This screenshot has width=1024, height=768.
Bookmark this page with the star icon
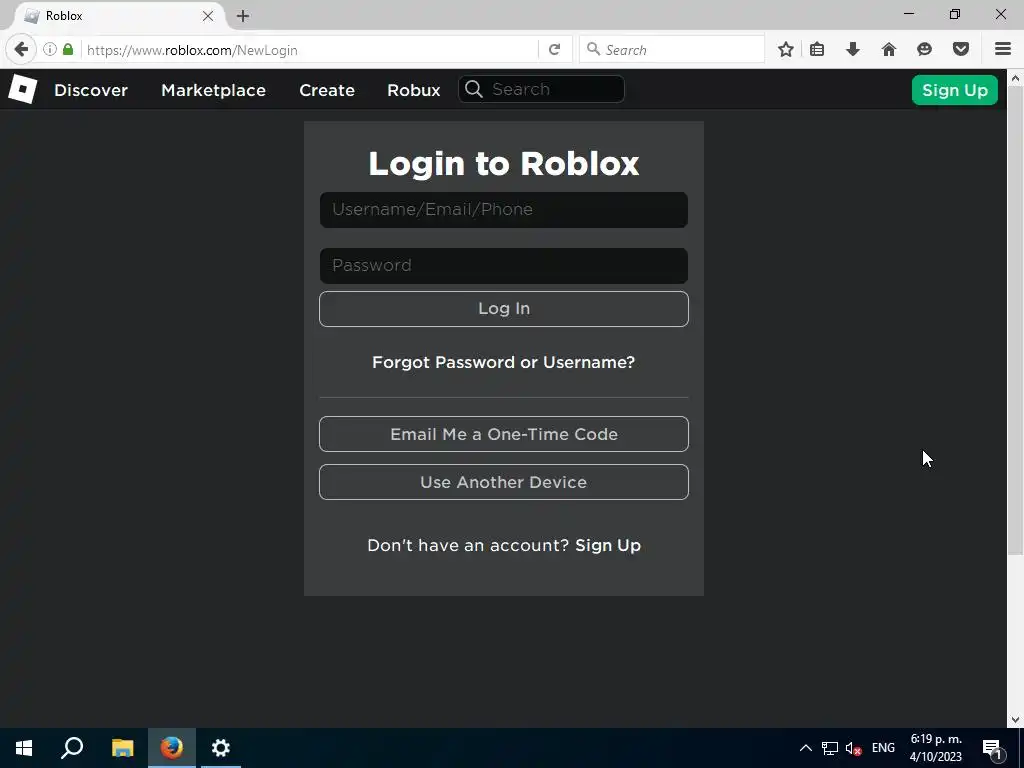tap(786, 50)
